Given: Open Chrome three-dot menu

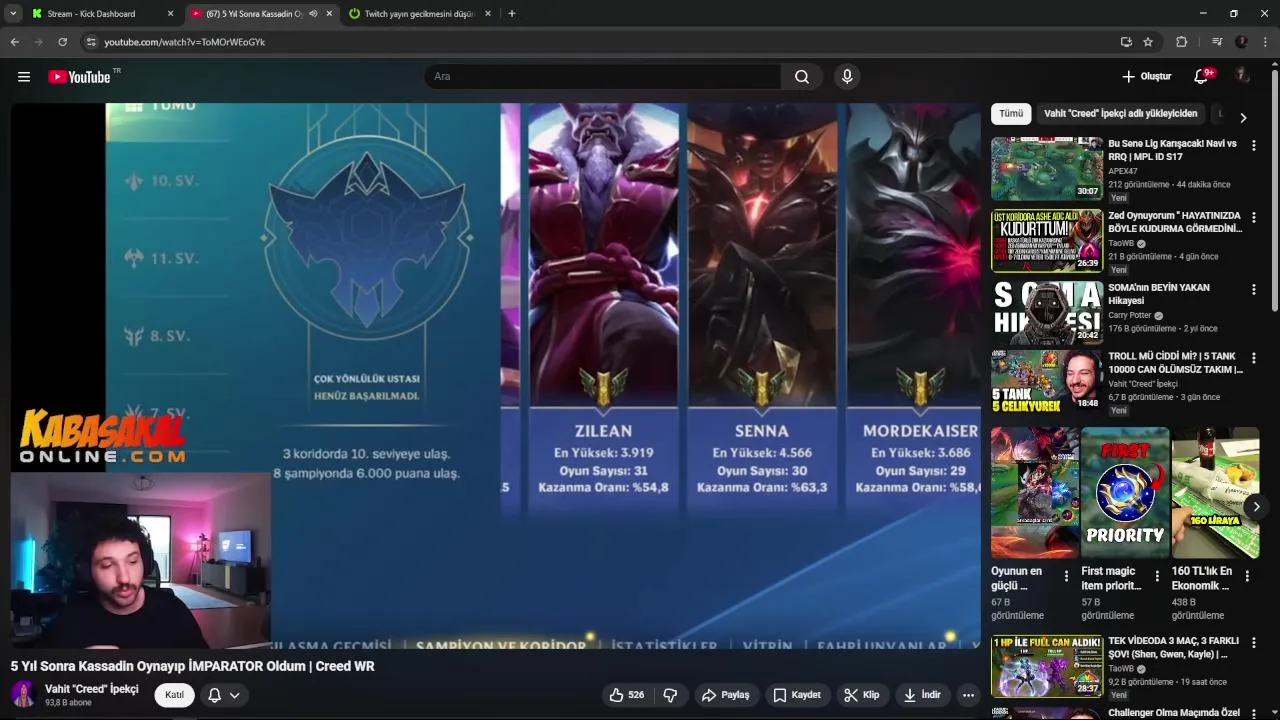Looking at the screenshot, I should (x=1265, y=42).
